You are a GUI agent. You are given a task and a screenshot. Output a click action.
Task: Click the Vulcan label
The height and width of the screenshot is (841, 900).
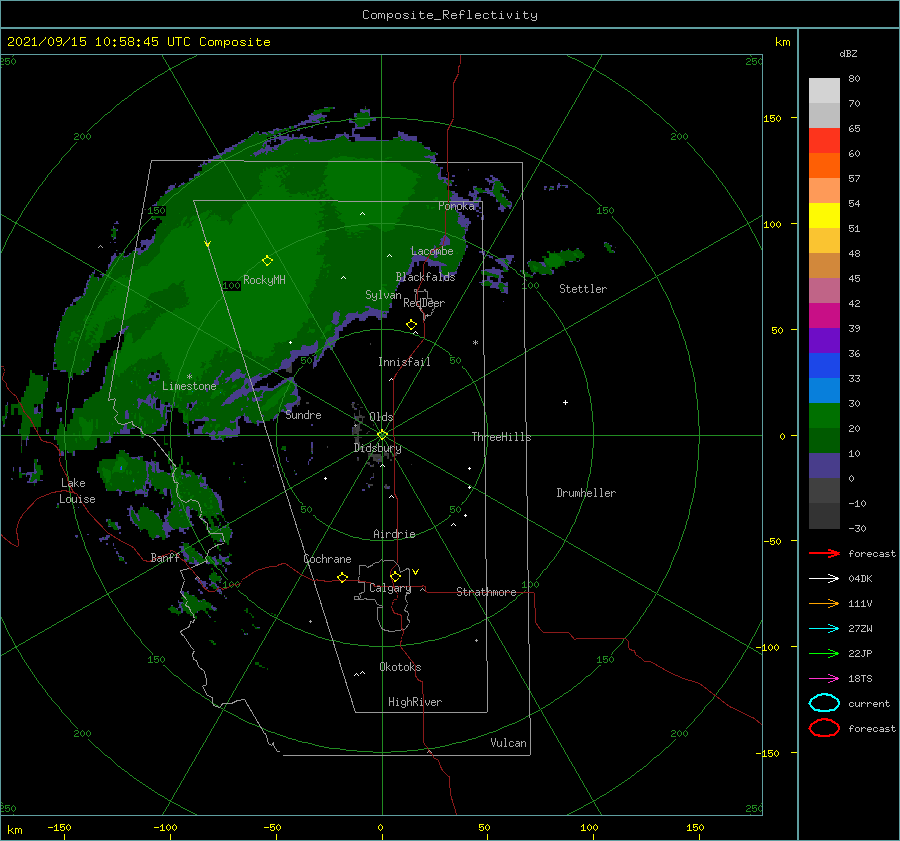pos(508,743)
